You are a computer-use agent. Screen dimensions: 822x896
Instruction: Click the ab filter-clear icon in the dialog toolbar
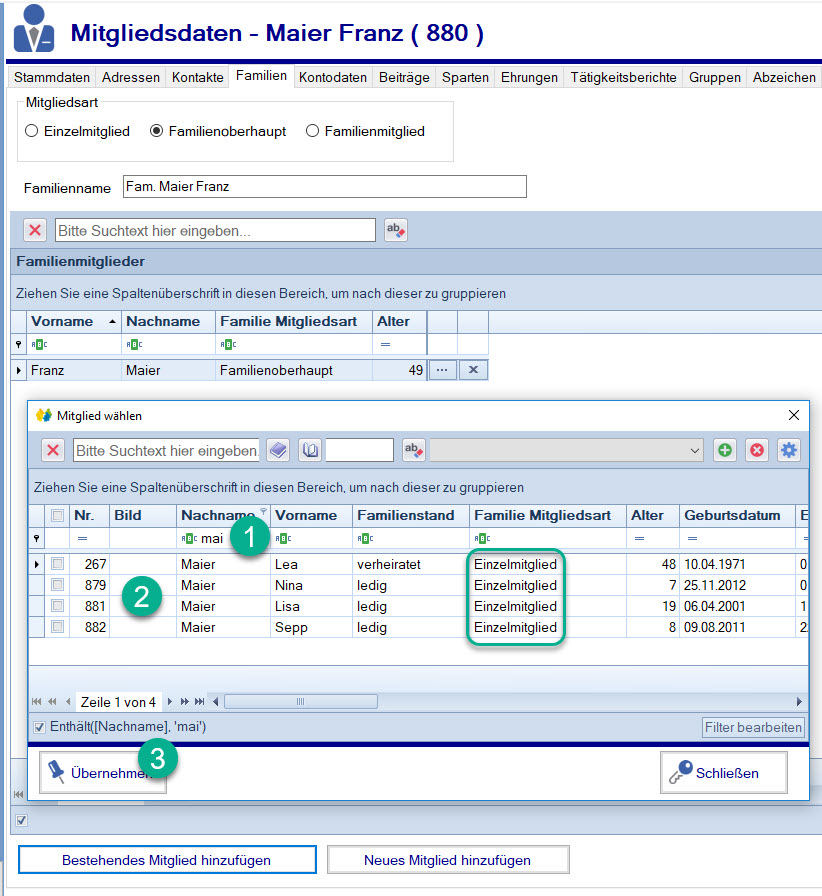click(x=413, y=450)
